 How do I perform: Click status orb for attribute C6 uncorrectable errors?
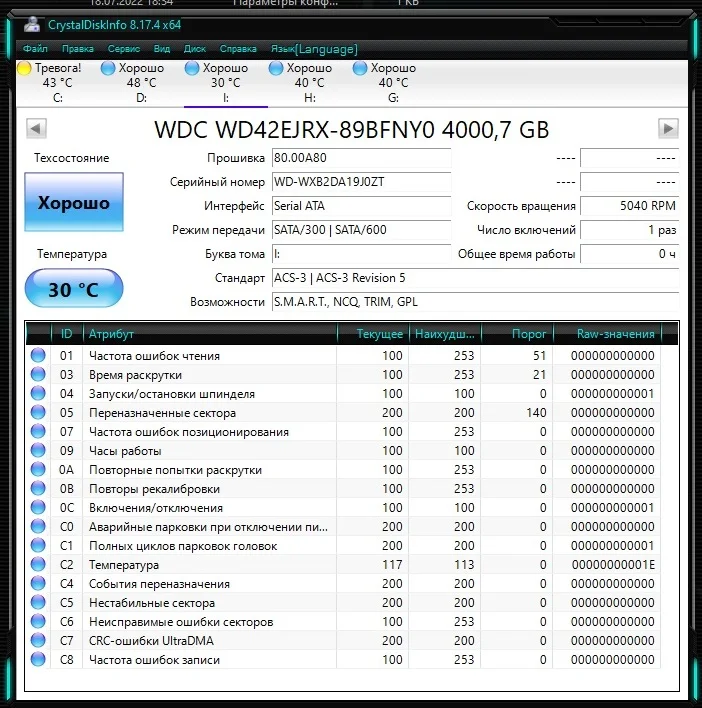click(38, 622)
